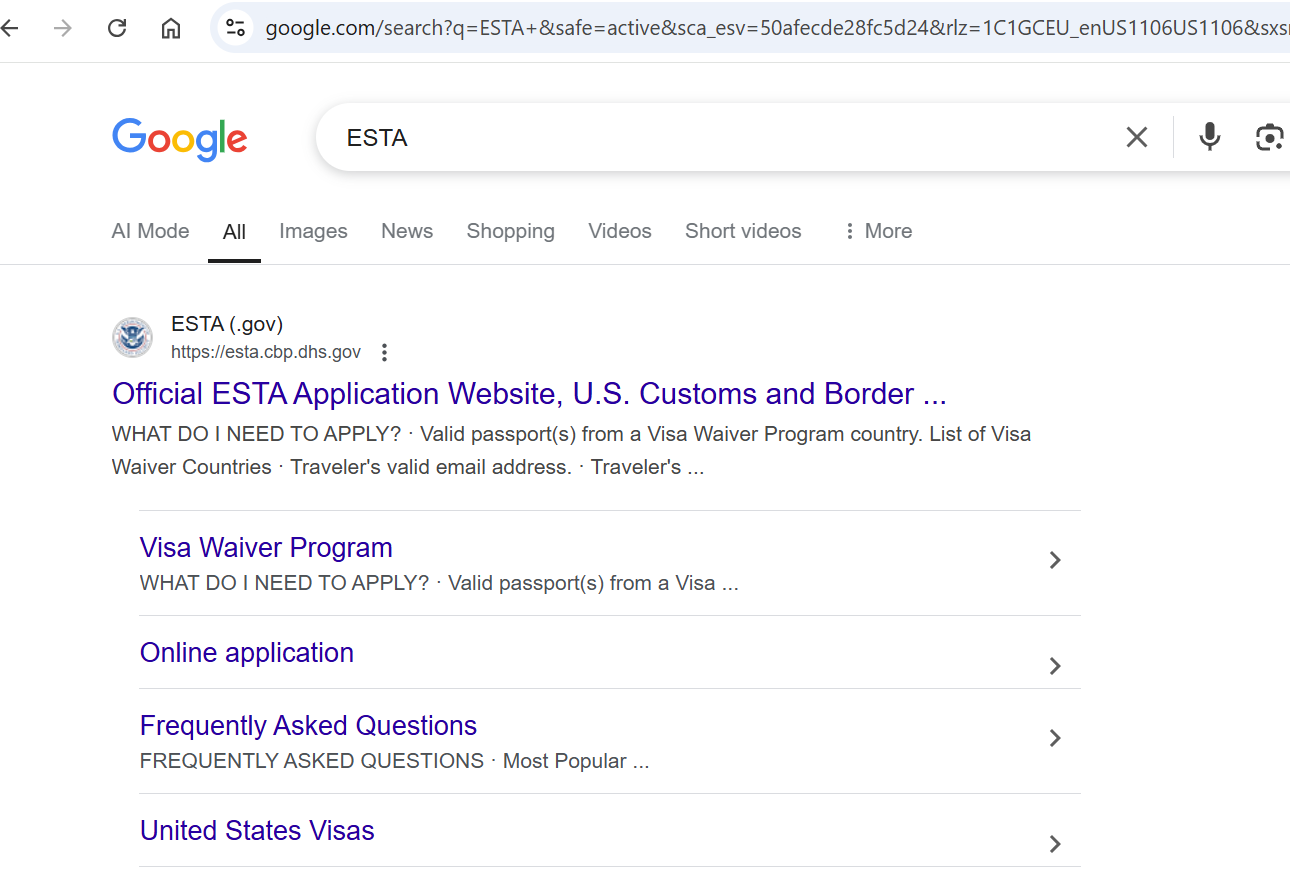Open the United States Visas sitelink
The height and width of the screenshot is (873, 1290).
tap(257, 831)
